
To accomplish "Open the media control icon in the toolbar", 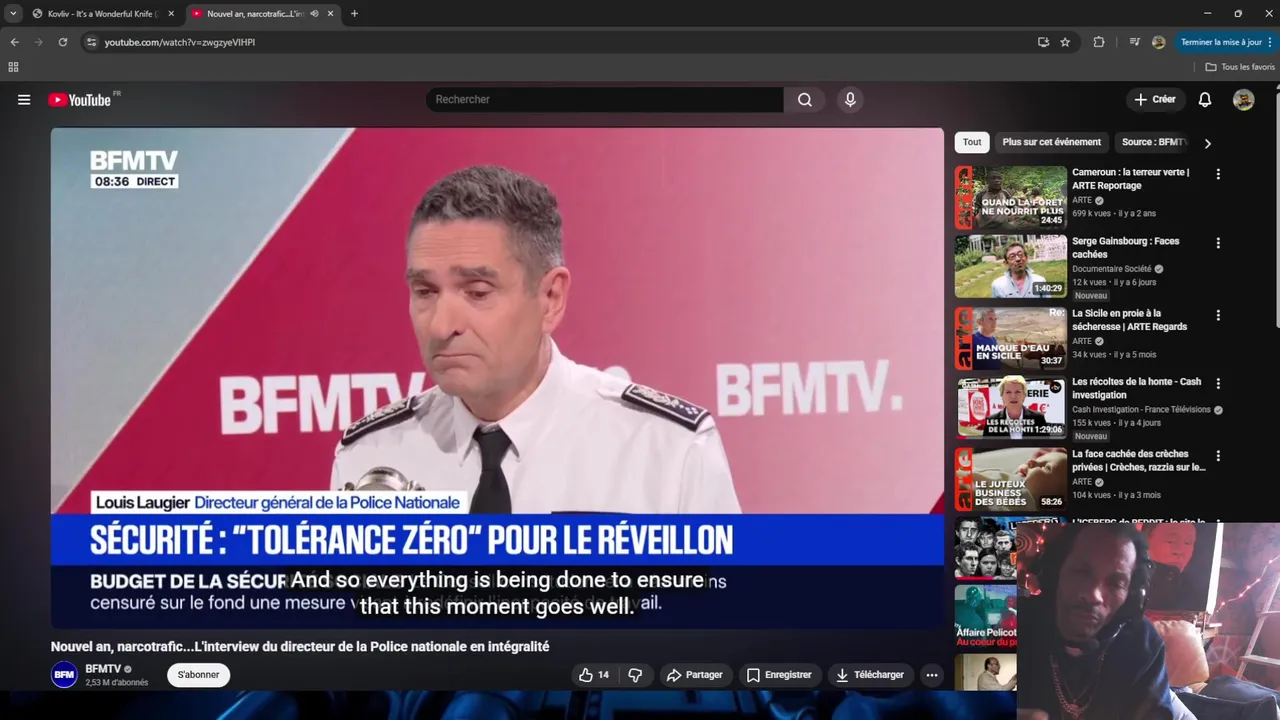I will (1134, 42).
